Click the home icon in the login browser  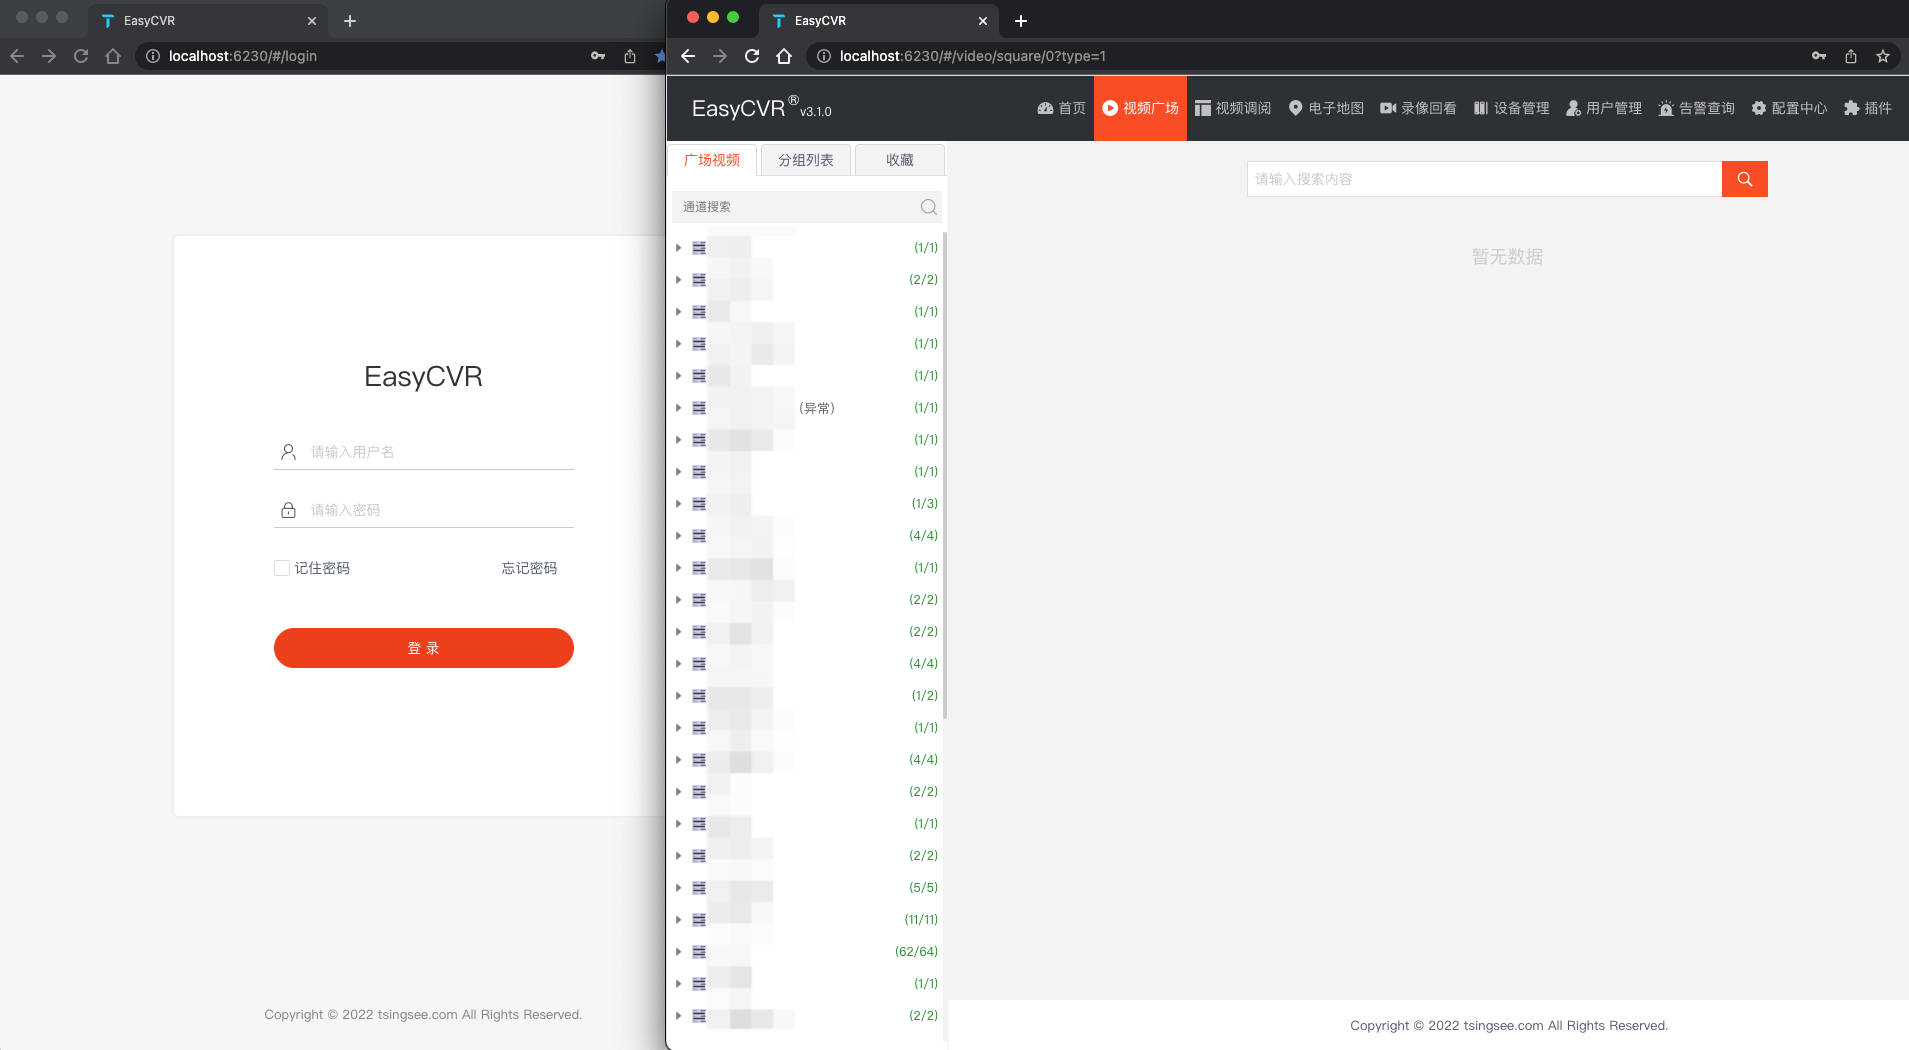pos(113,56)
